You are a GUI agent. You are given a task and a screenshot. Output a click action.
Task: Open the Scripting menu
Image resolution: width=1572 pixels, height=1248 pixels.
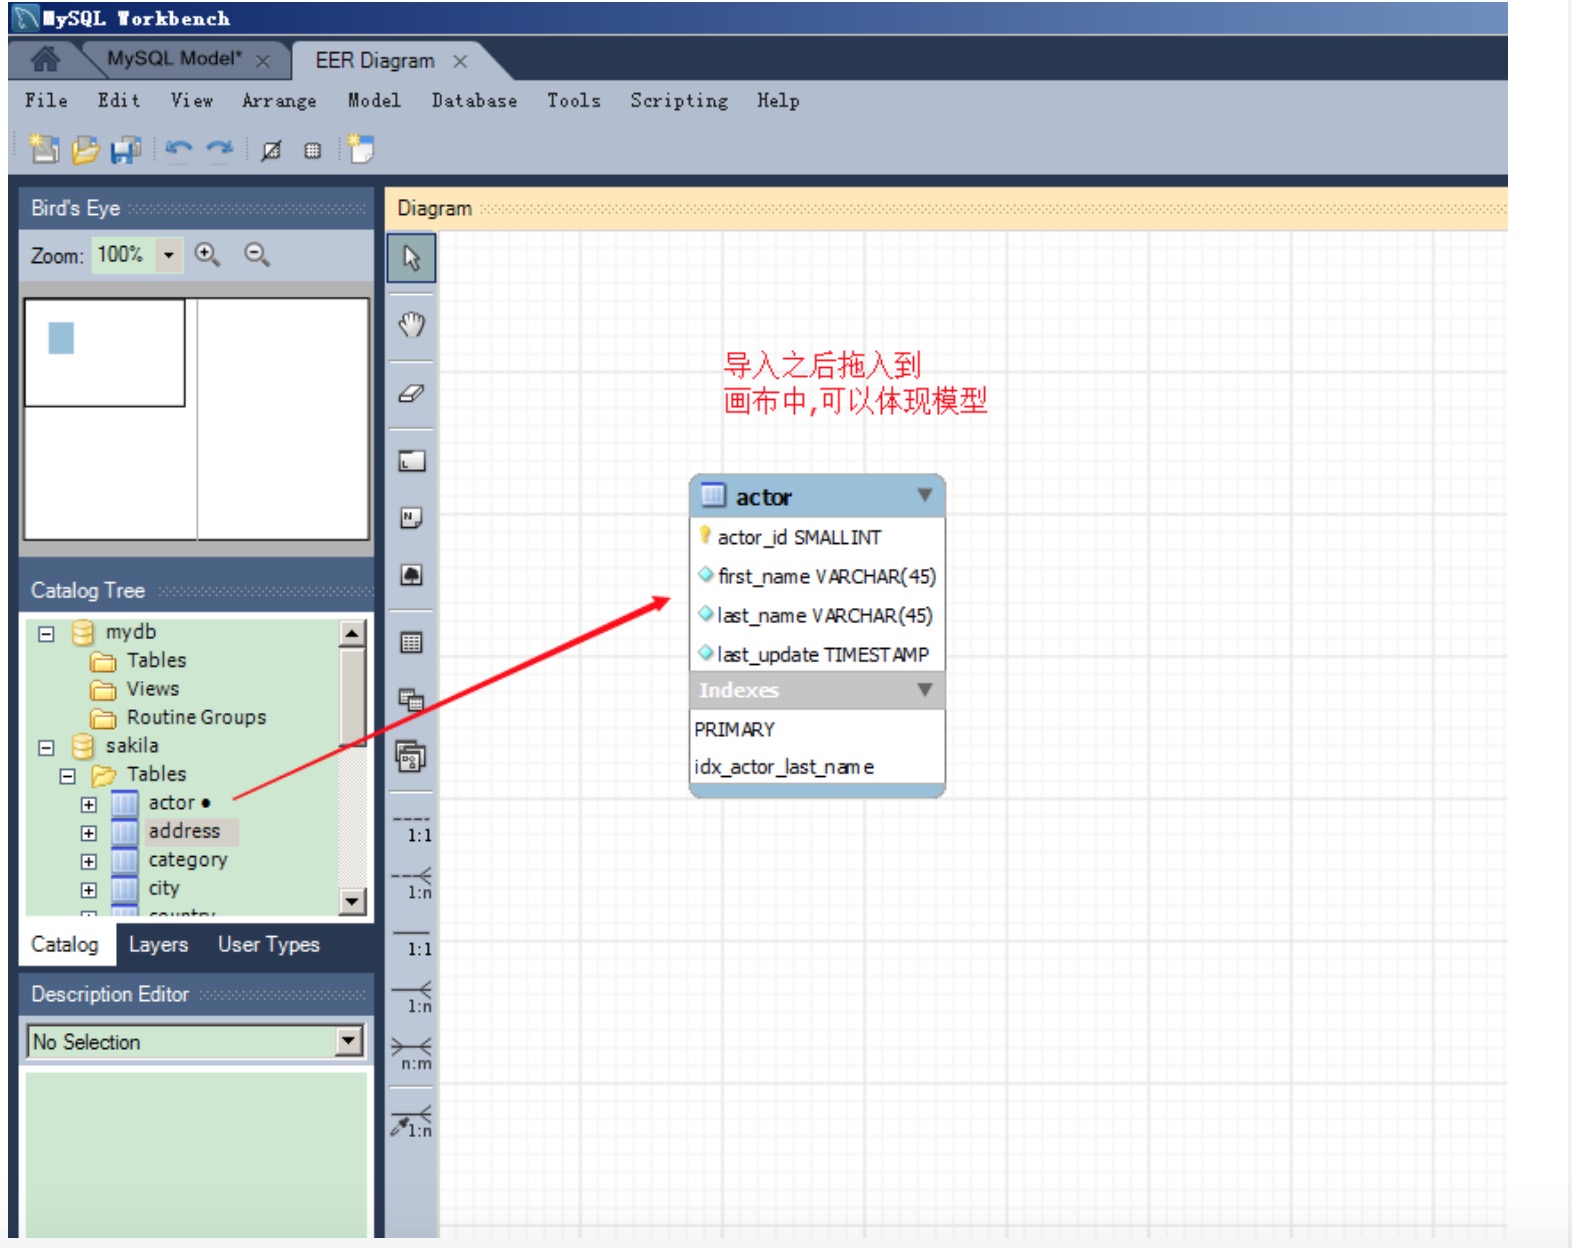679,100
